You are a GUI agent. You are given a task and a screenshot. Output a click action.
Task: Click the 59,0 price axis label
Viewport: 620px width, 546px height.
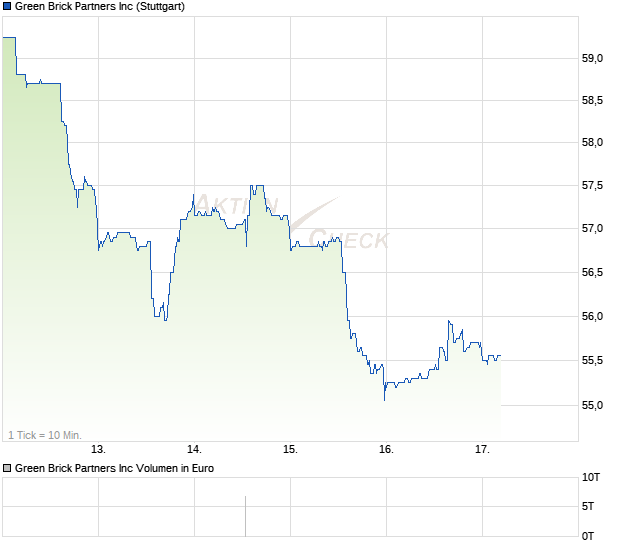pyautogui.click(x=592, y=59)
